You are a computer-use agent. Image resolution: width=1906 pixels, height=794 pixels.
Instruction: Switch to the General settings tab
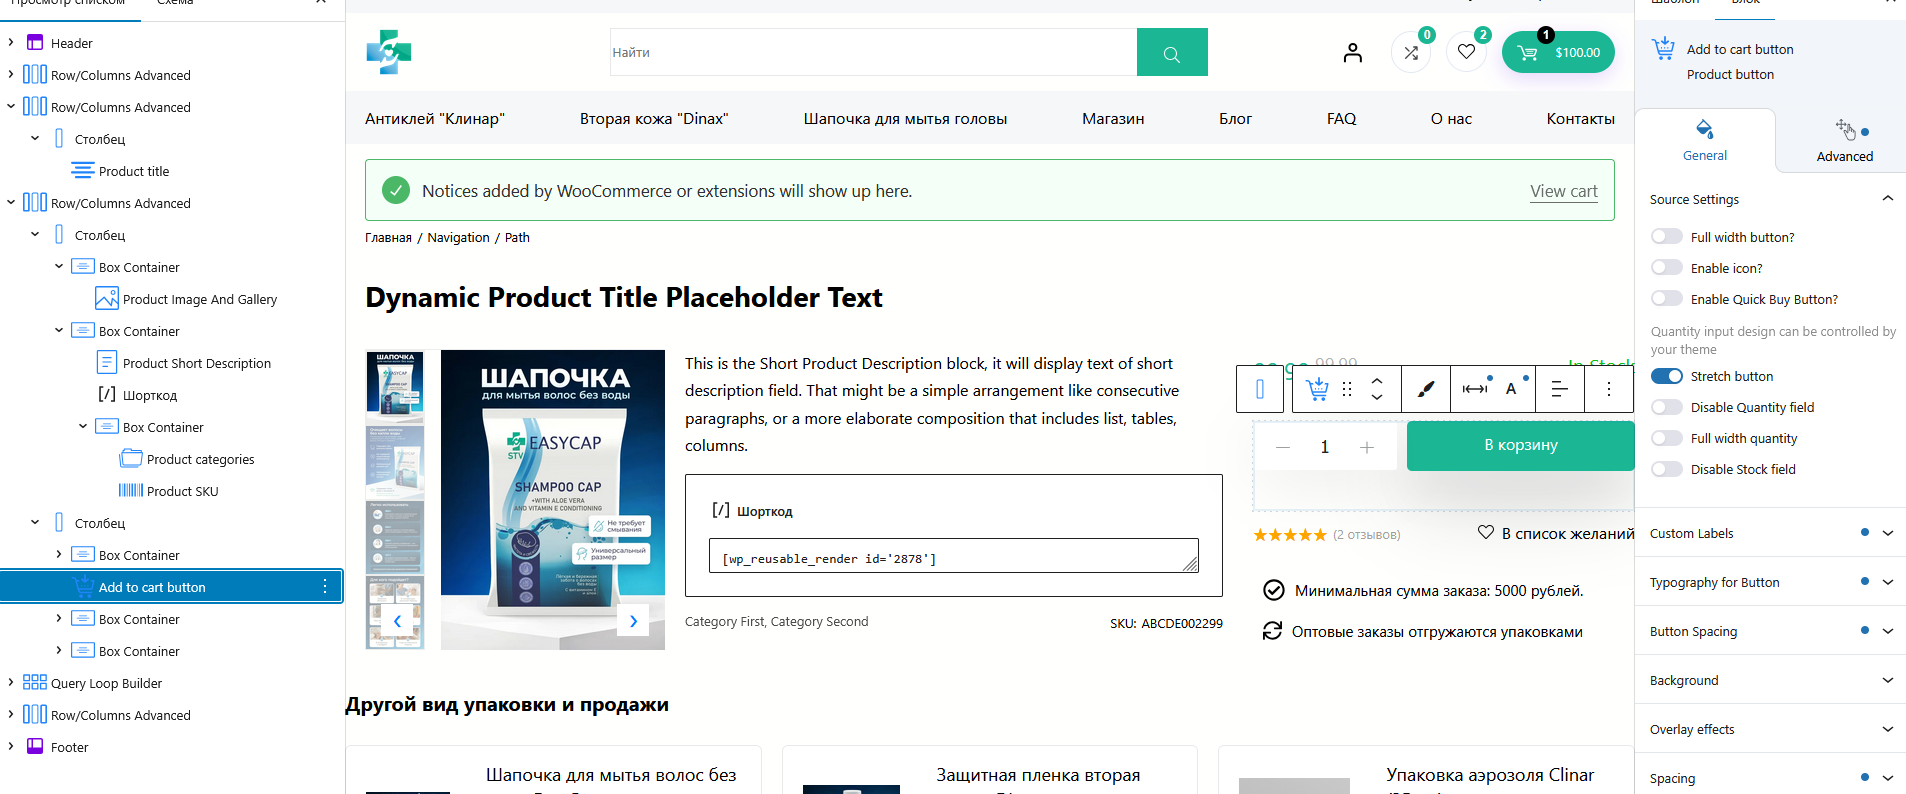(1705, 140)
